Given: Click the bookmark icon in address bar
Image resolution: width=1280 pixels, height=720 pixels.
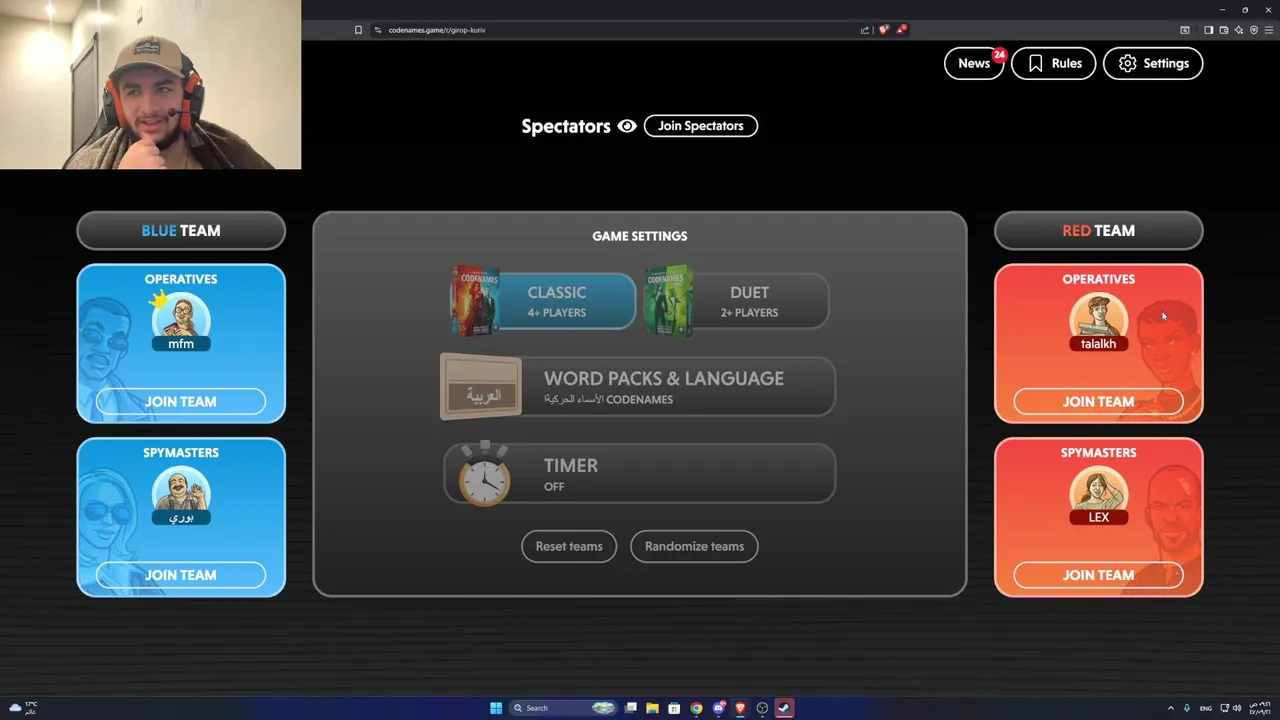Looking at the screenshot, I should click(358, 30).
